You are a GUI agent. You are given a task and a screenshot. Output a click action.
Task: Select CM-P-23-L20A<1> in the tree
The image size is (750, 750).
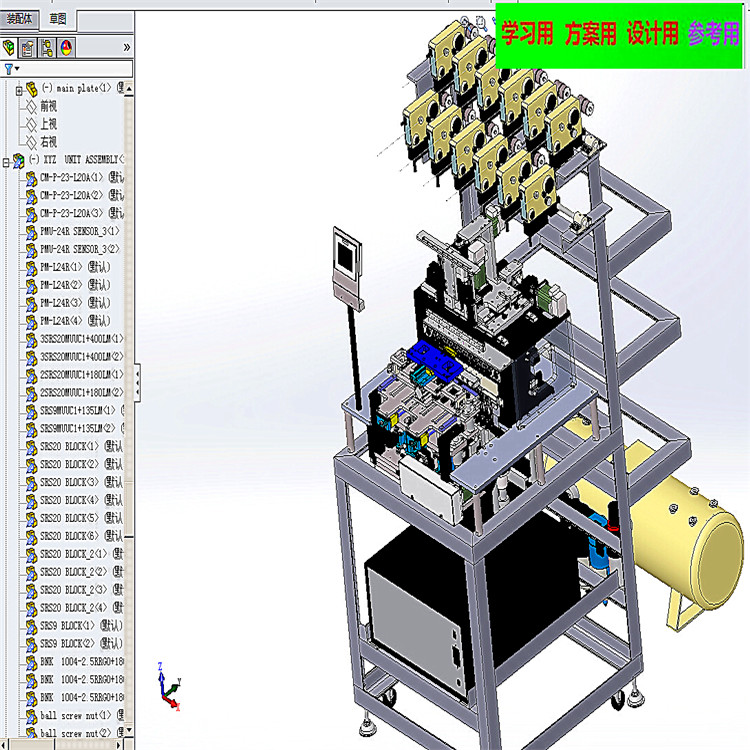(x=72, y=177)
